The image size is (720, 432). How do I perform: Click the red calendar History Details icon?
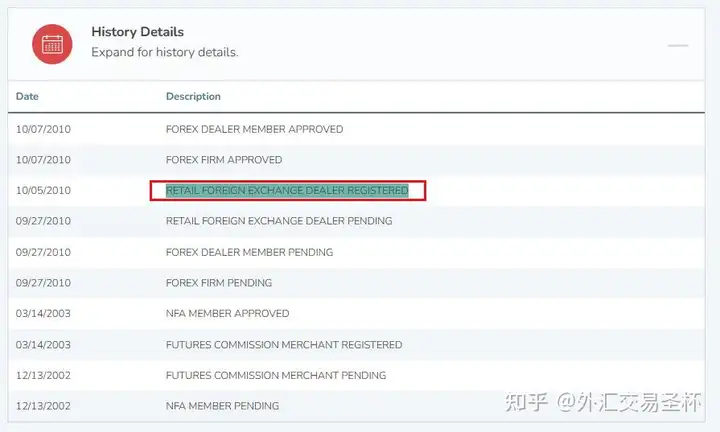[52, 44]
